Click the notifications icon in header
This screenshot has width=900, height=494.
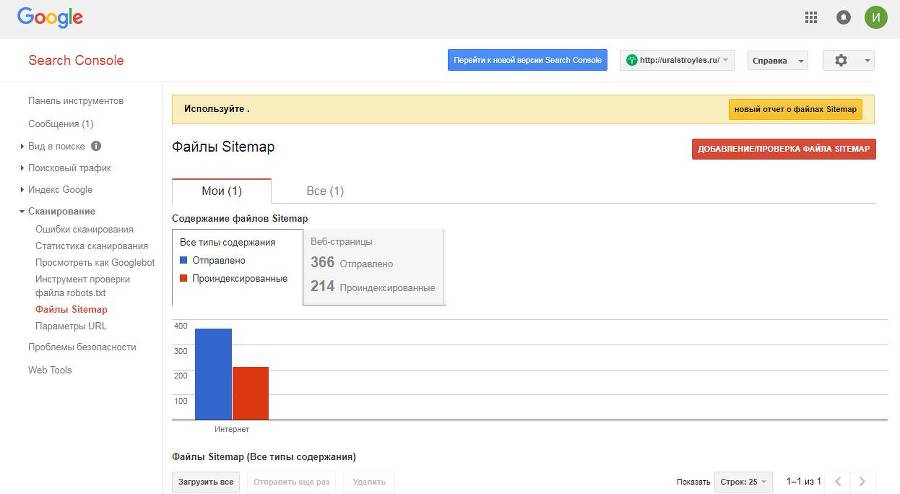[843, 17]
